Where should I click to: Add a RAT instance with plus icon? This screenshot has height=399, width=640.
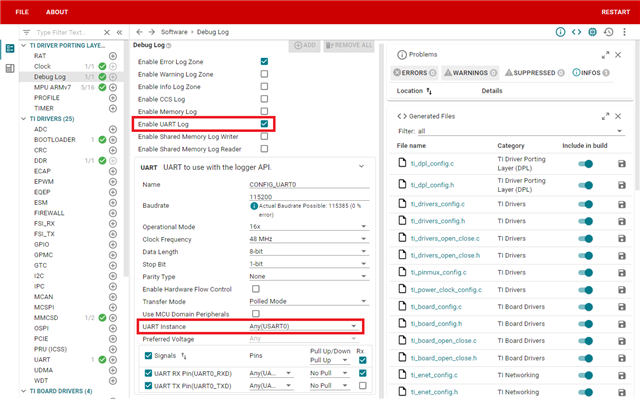113,56
